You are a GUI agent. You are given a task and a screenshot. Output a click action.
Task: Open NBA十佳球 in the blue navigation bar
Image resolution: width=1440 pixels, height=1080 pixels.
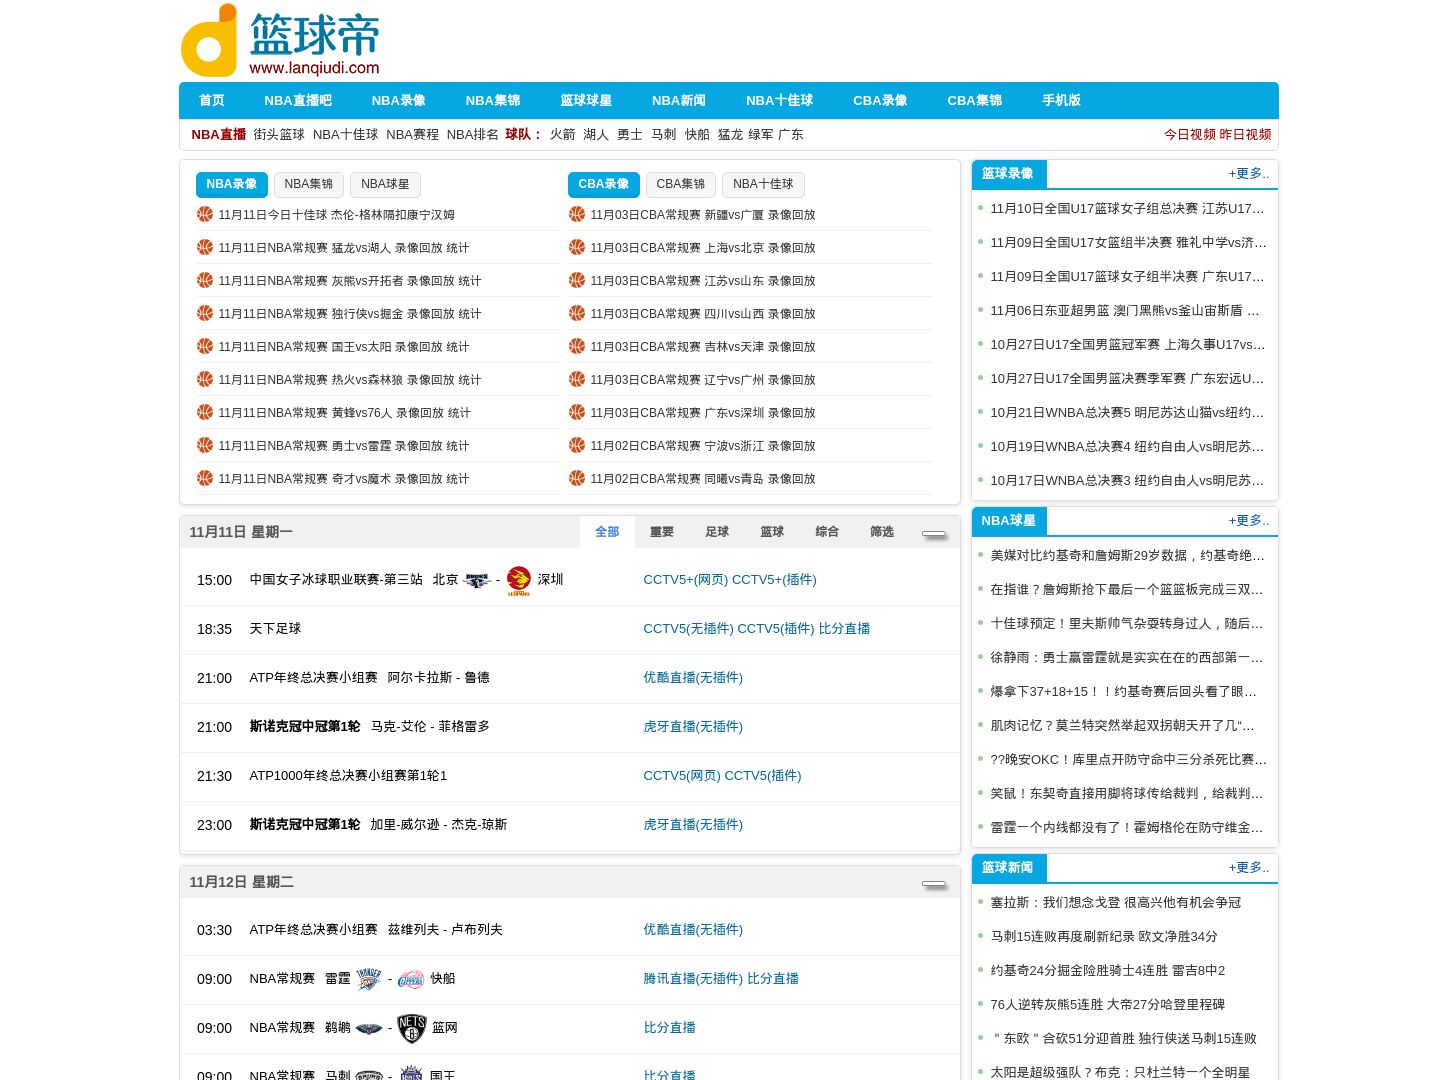(779, 100)
